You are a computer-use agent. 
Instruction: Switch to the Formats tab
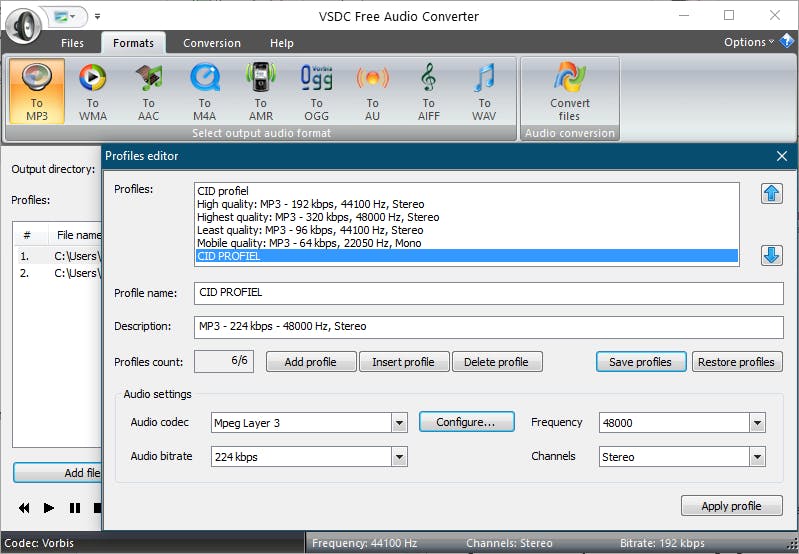[134, 43]
